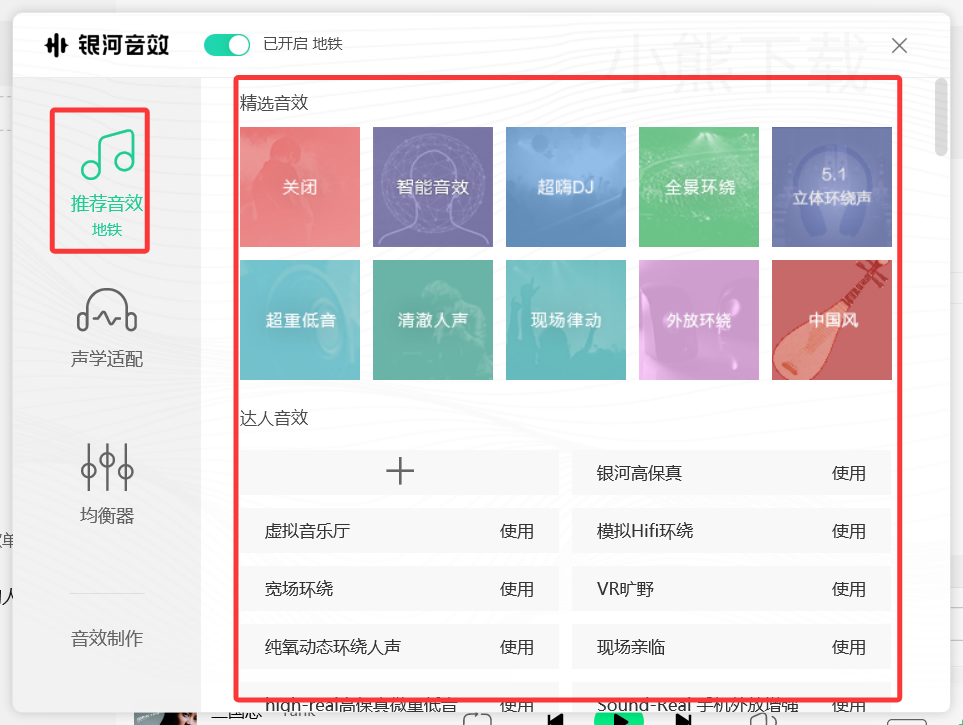Add a new 达人音效 with the plus button
Image resolution: width=963 pixels, height=725 pixels.
tap(400, 472)
